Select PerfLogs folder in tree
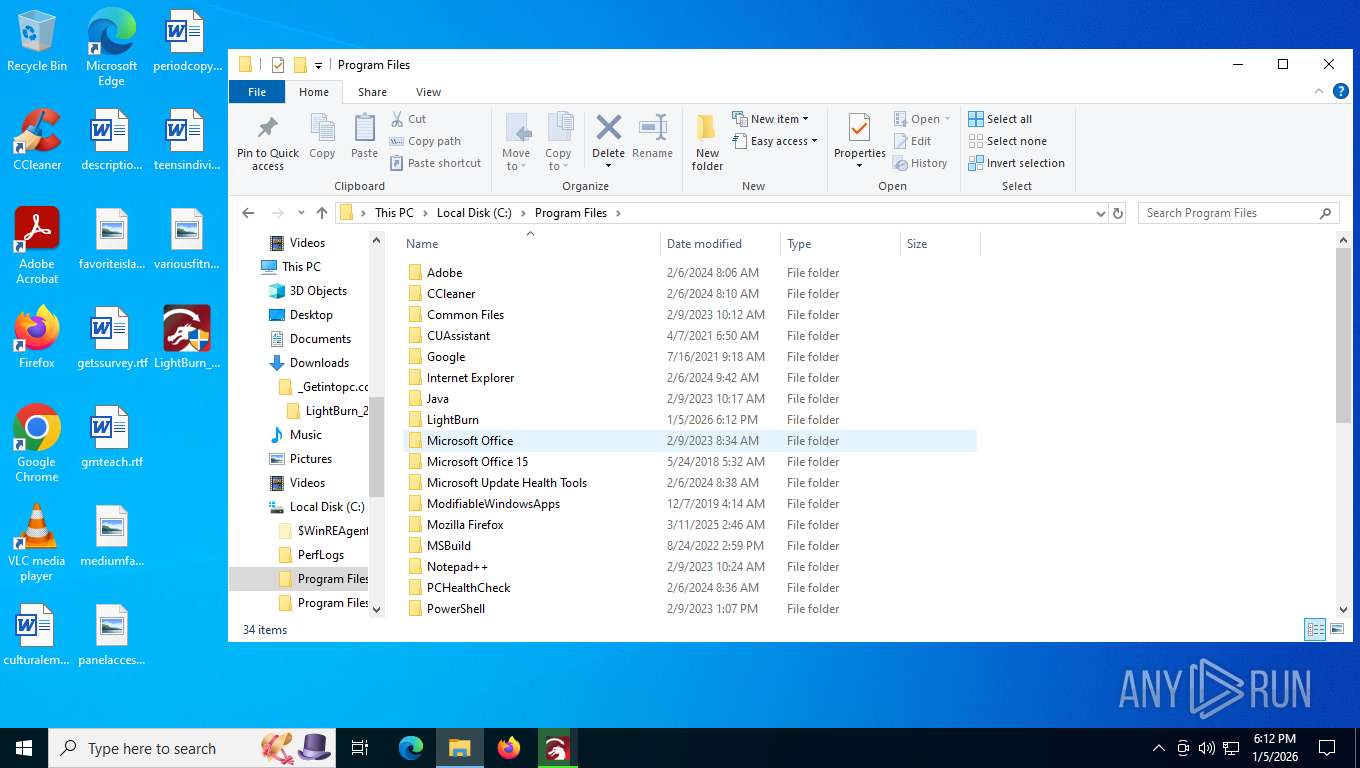Viewport: 1360px width, 768px height. click(320, 555)
